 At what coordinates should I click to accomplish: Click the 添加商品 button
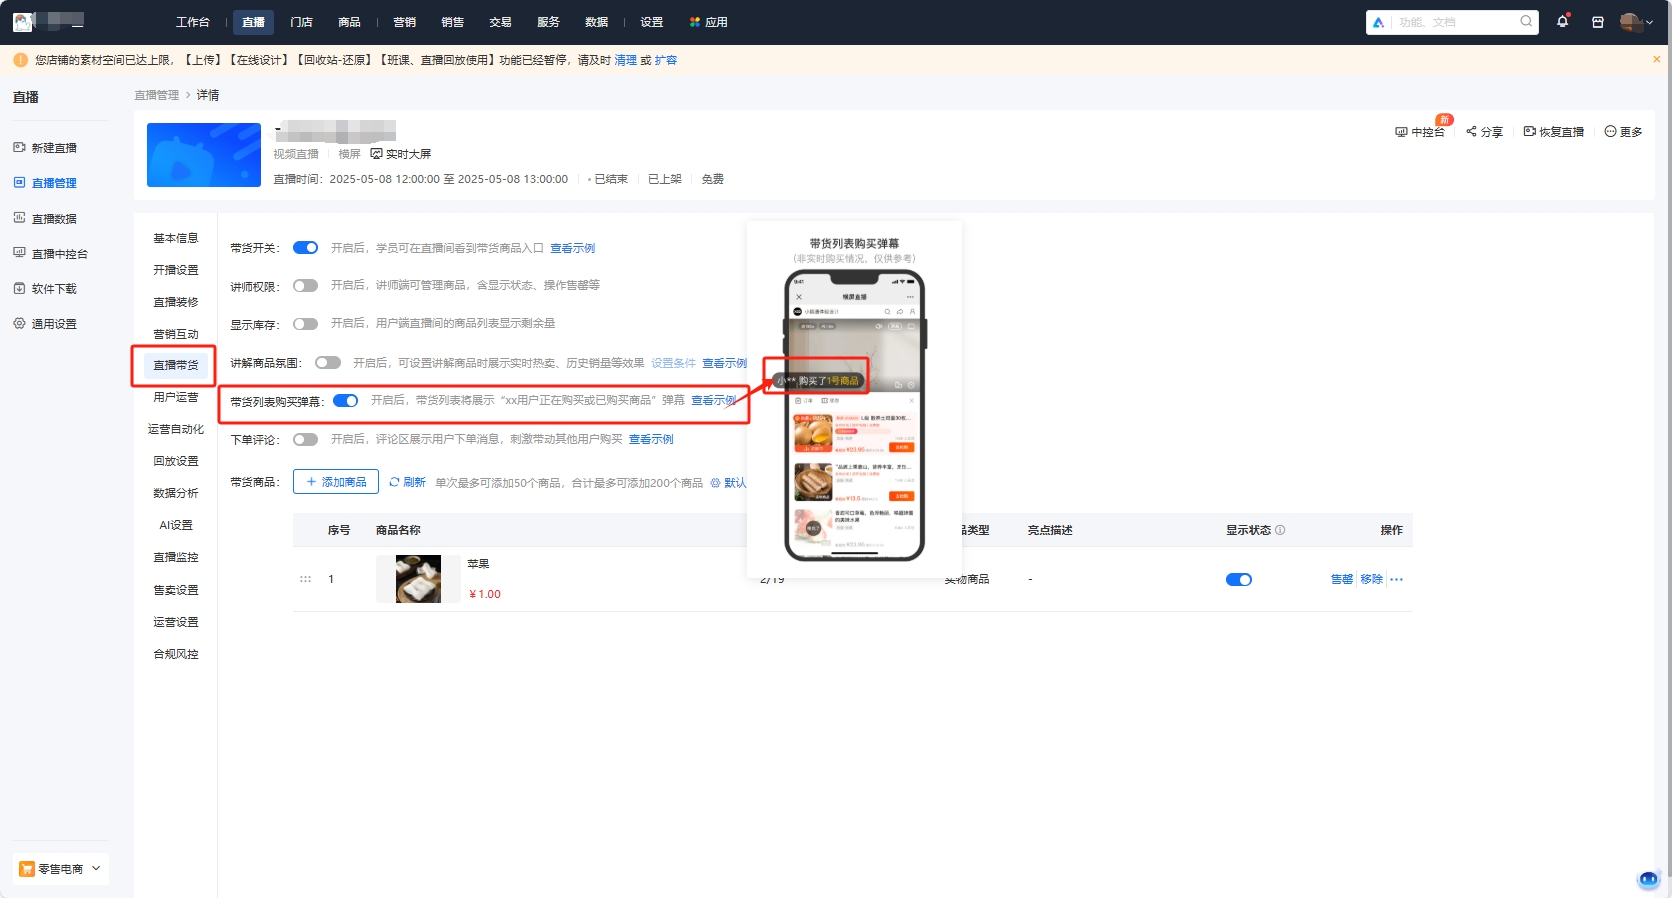point(336,482)
